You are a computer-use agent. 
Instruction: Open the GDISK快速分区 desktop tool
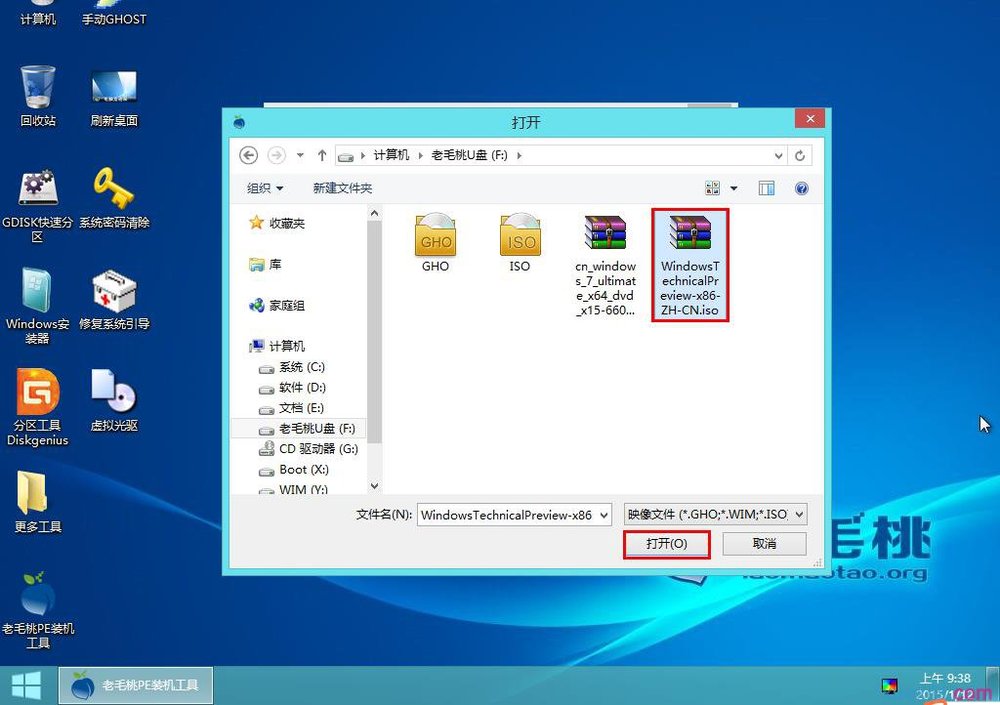pos(36,192)
